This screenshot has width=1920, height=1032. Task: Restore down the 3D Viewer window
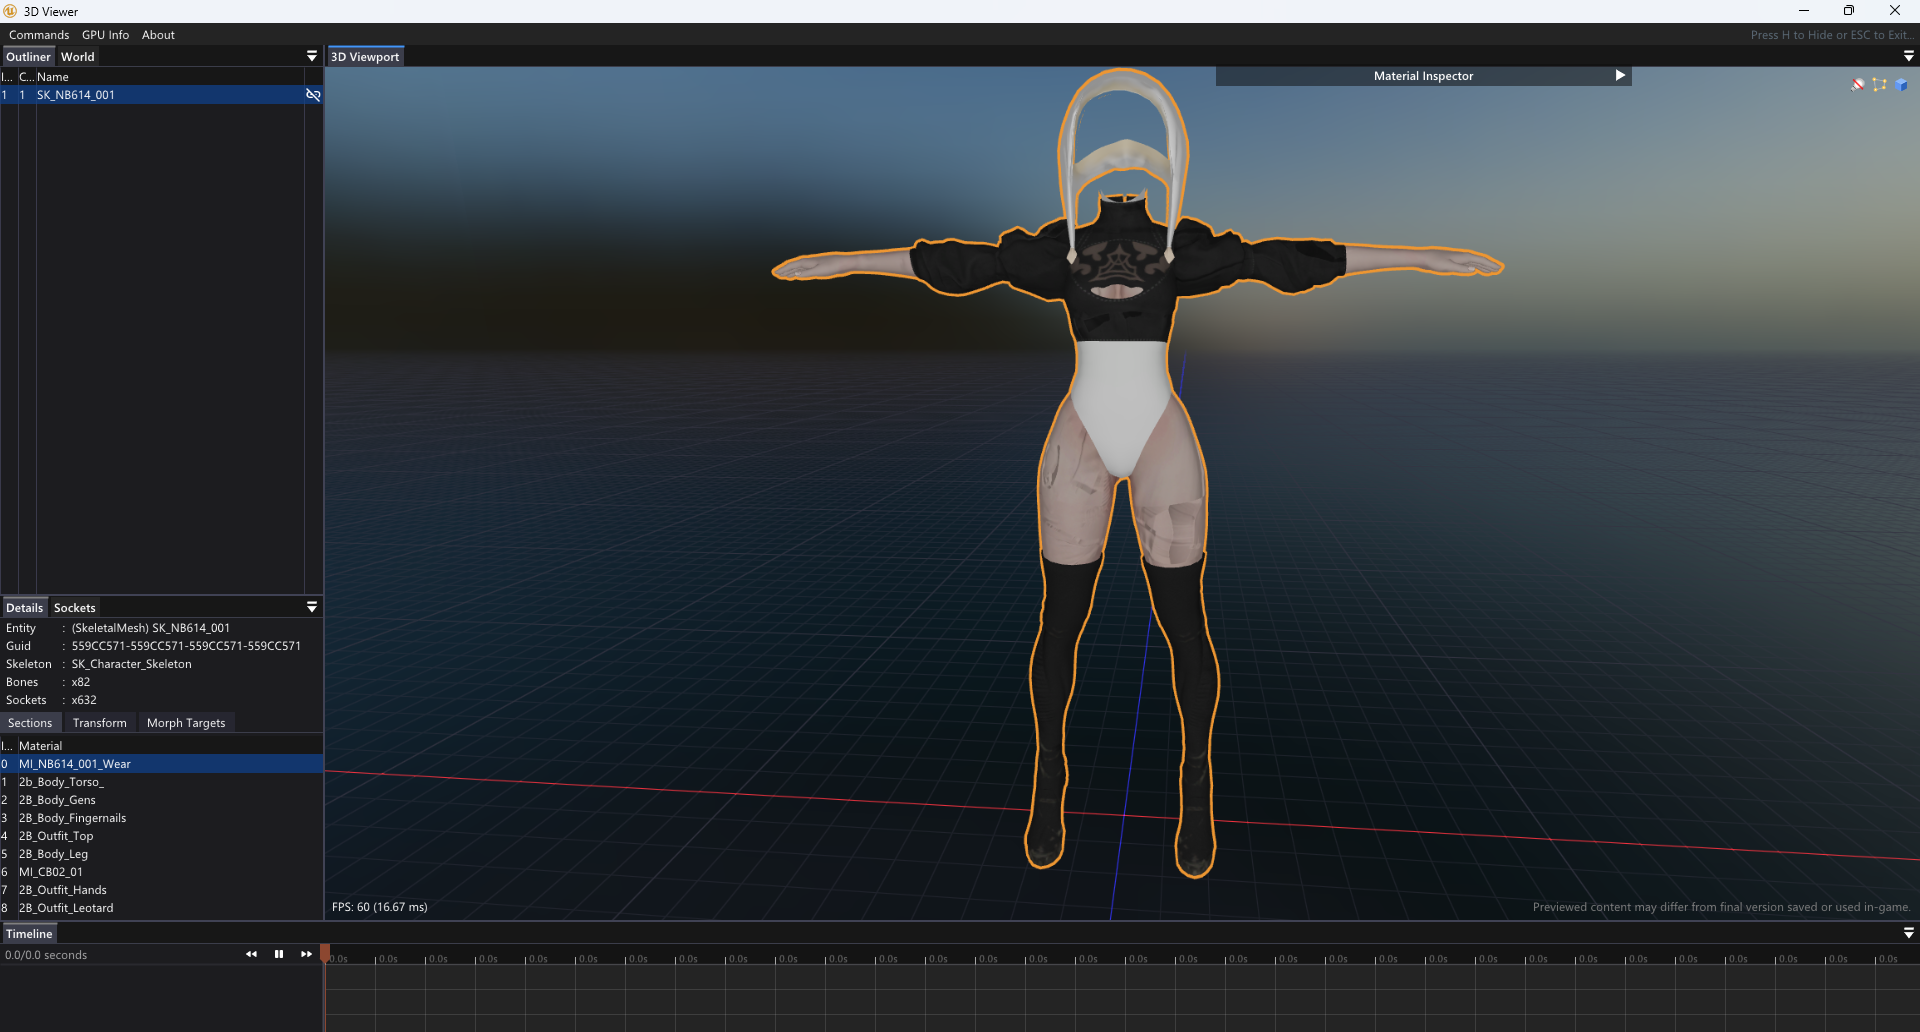pyautogui.click(x=1849, y=11)
